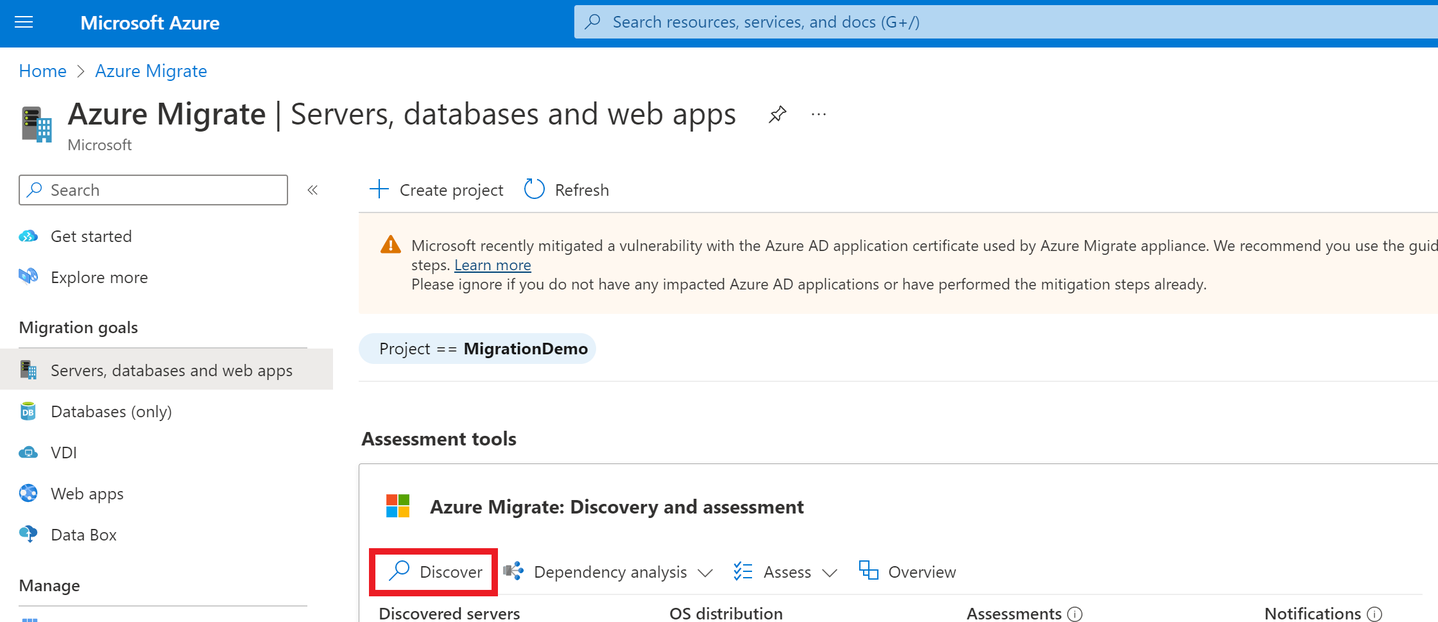Click the Discovered servers column heading
The width and height of the screenshot is (1438, 622).
[x=449, y=613]
